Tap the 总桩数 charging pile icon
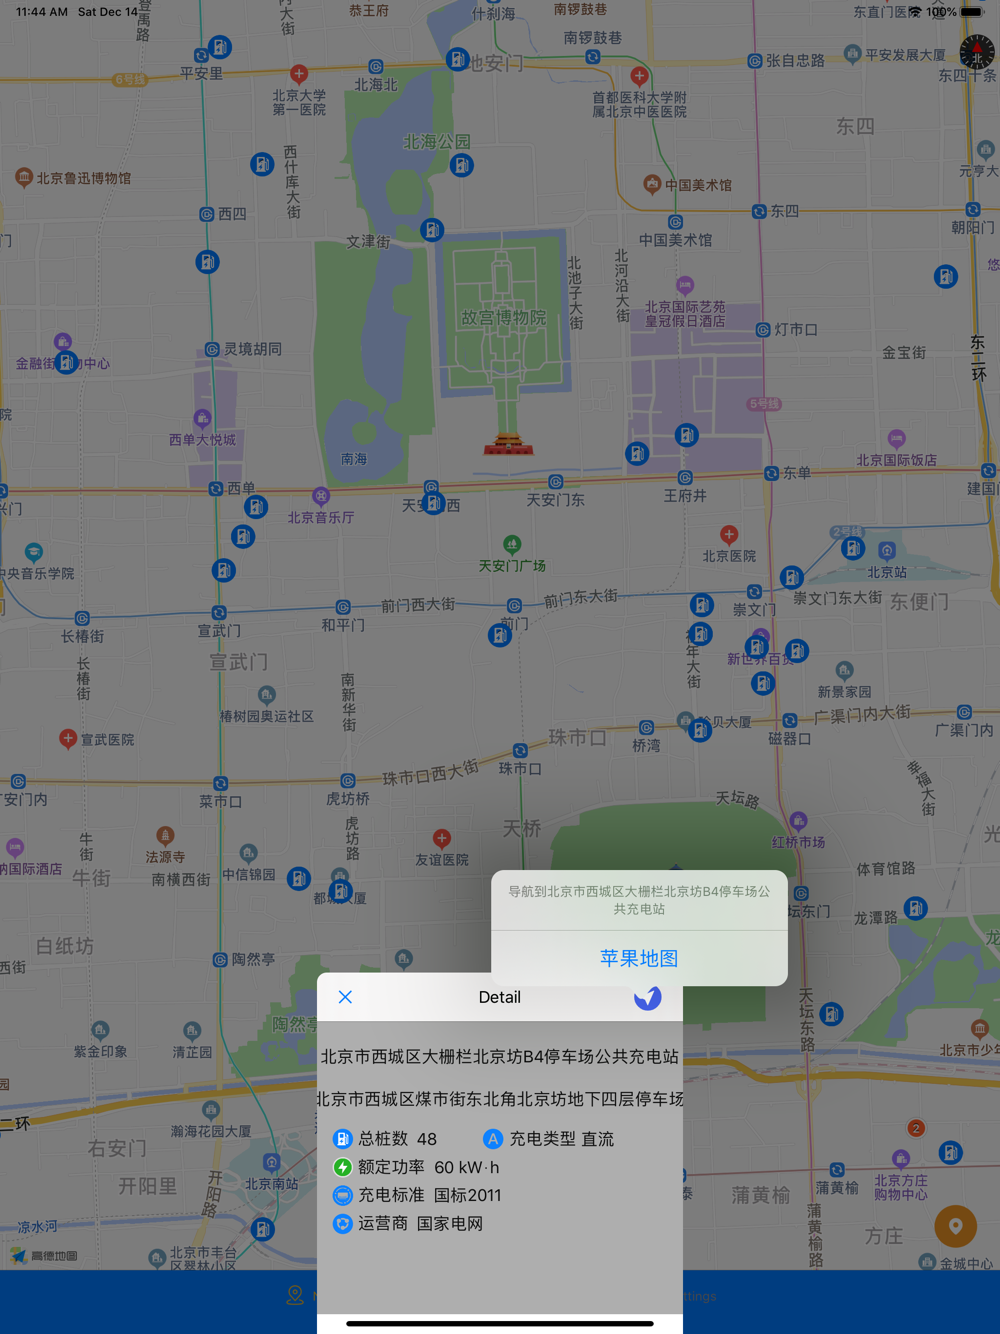 click(342, 1139)
